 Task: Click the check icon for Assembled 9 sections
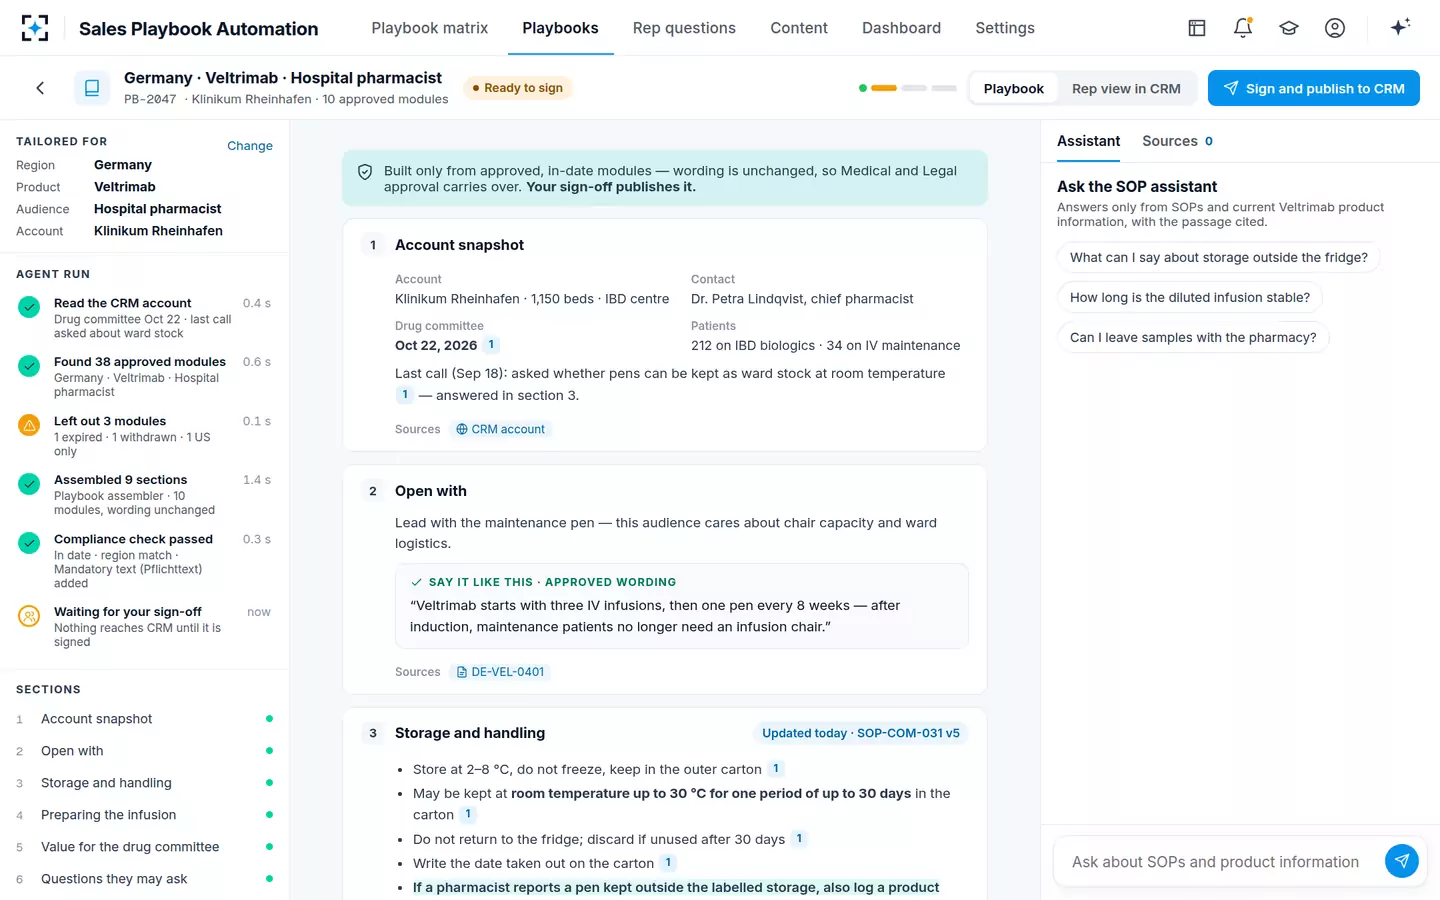(x=30, y=484)
